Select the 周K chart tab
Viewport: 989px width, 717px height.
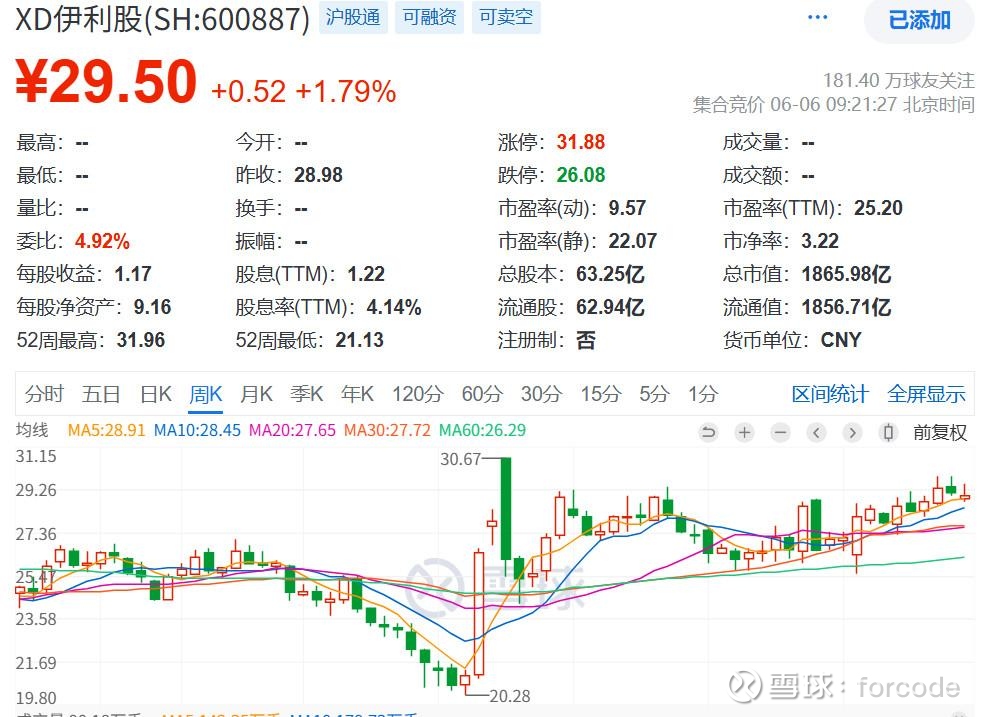pyautogui.click(x=206, y=394)
